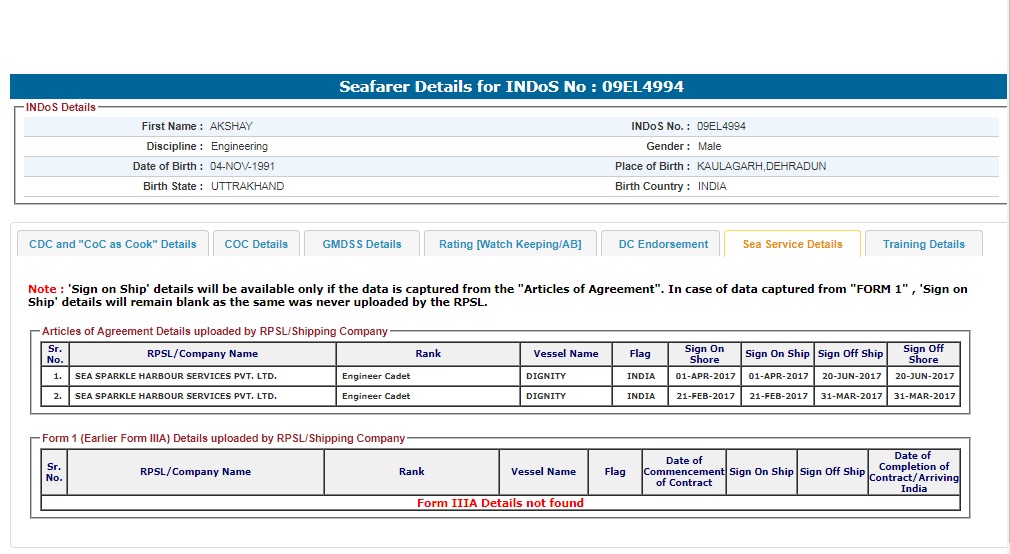Click the RPSL/Company Name header in Articles table
The height and width of the screenshot is (554, 1010).
[x=202, y=354]
